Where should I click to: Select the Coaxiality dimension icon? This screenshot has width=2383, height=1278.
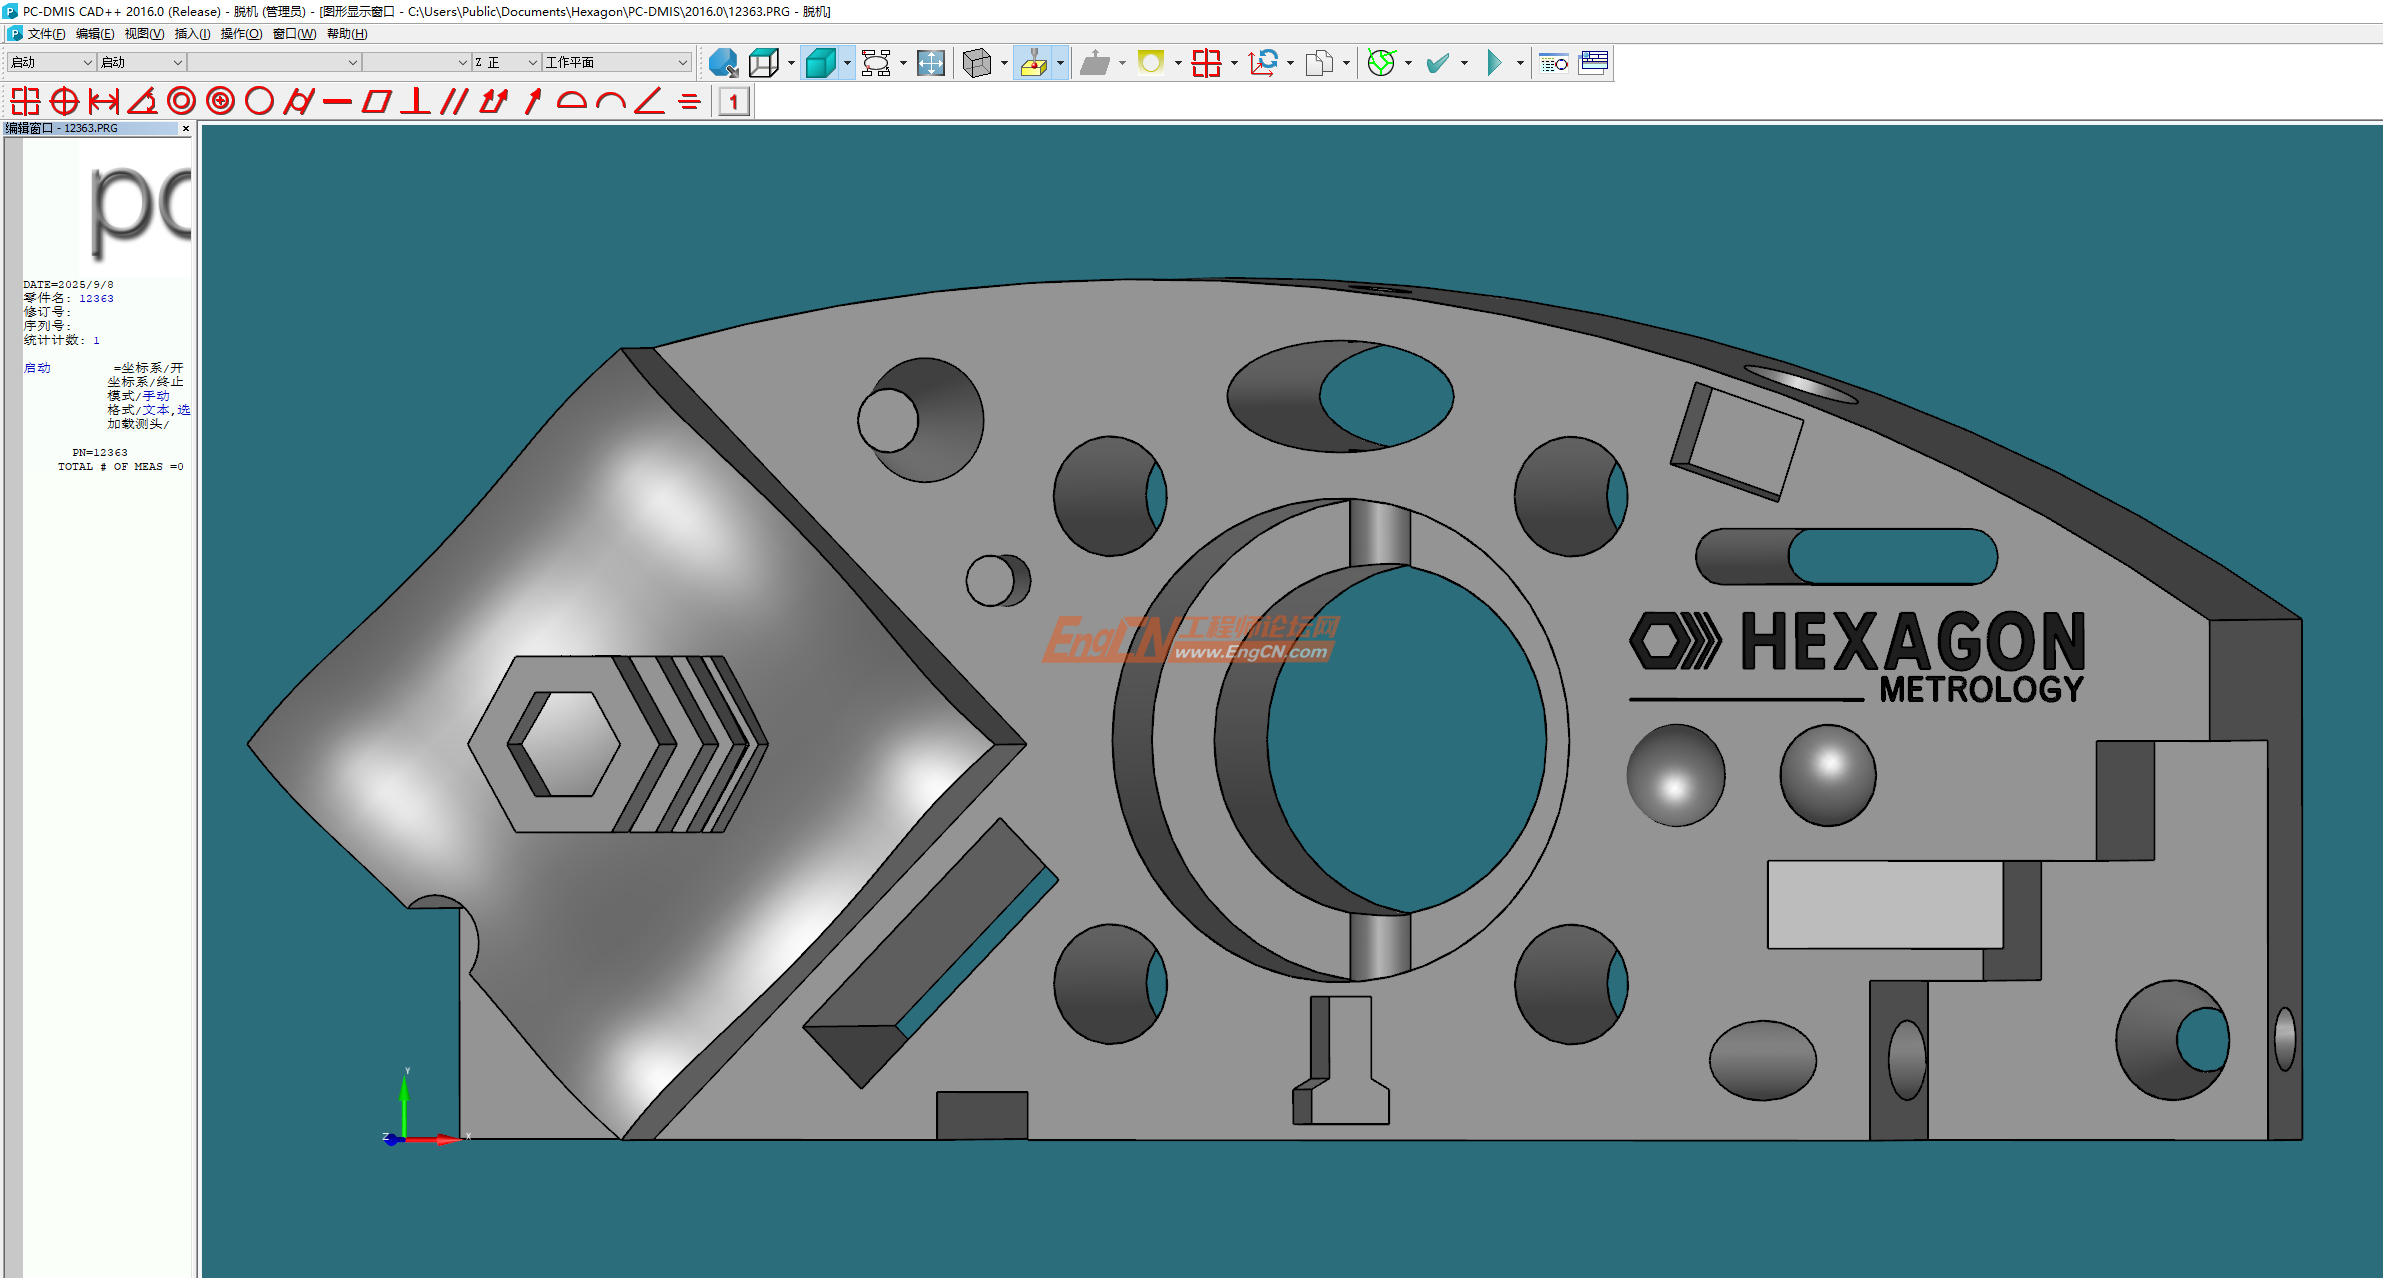[x=220, y=101]
